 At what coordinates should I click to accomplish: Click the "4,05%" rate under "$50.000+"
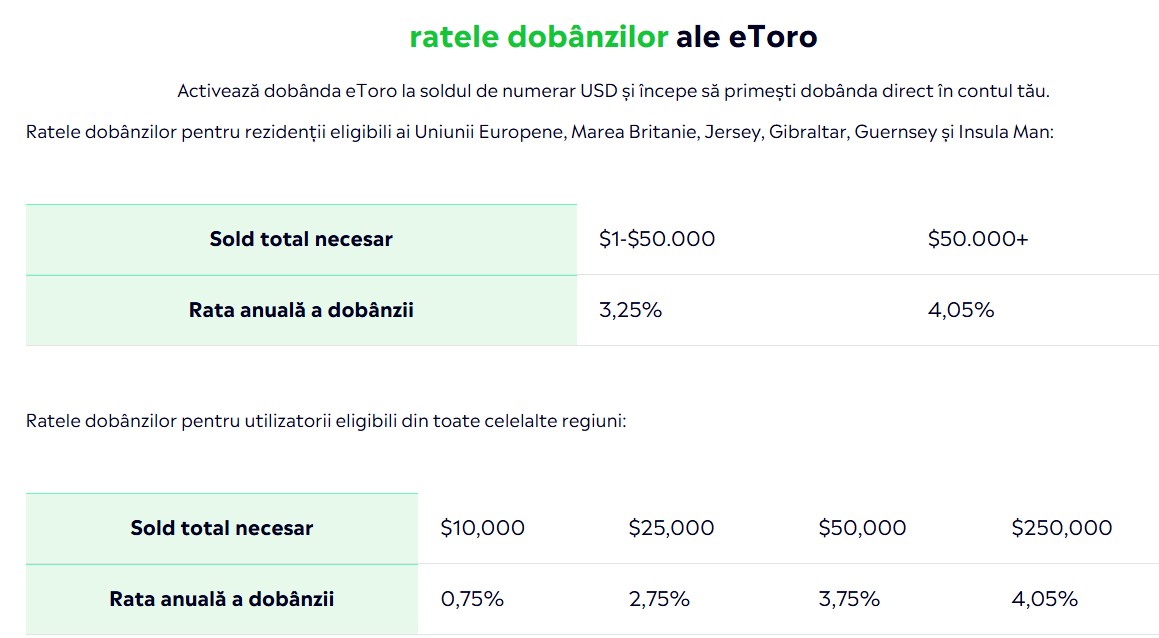(960, 310)
